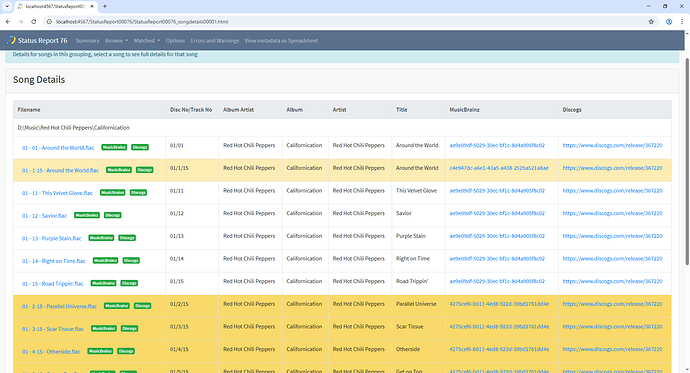690x373 pixels.
Task: Click Discogs badge next to Savior.flac
Action: click(113, 216)
